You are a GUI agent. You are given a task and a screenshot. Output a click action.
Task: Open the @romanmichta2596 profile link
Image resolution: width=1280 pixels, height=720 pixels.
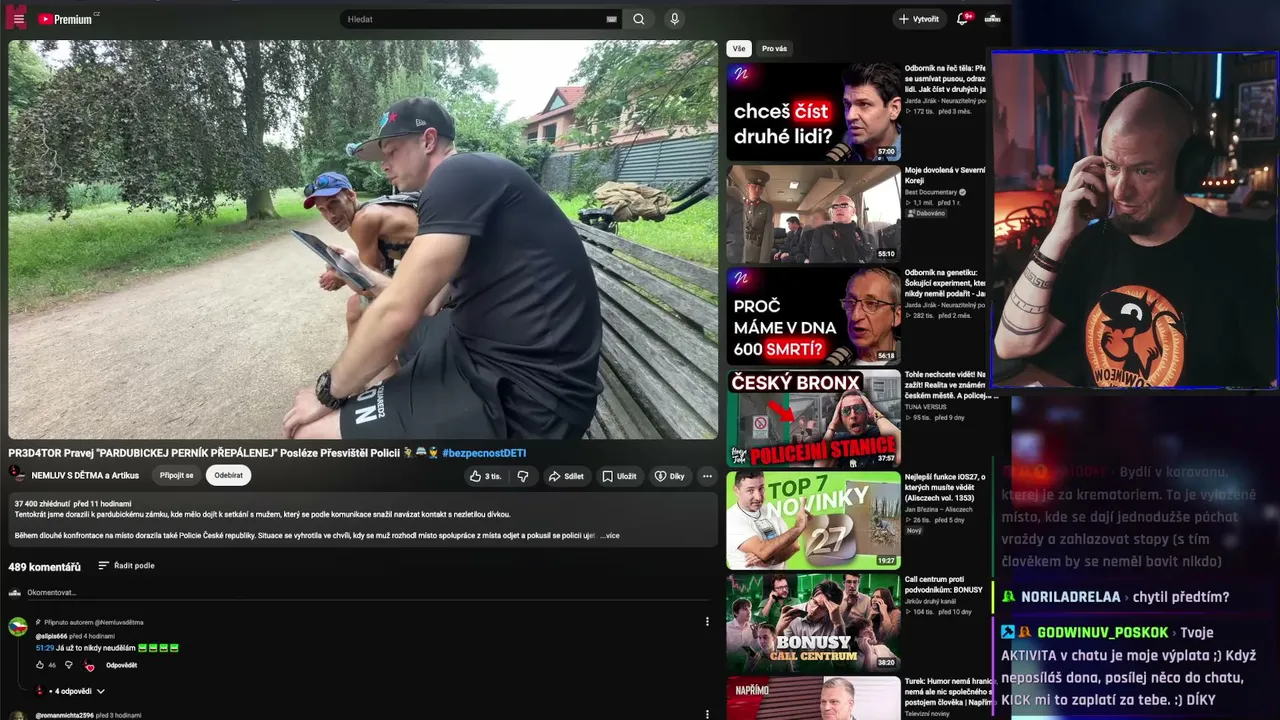[64, 715]
